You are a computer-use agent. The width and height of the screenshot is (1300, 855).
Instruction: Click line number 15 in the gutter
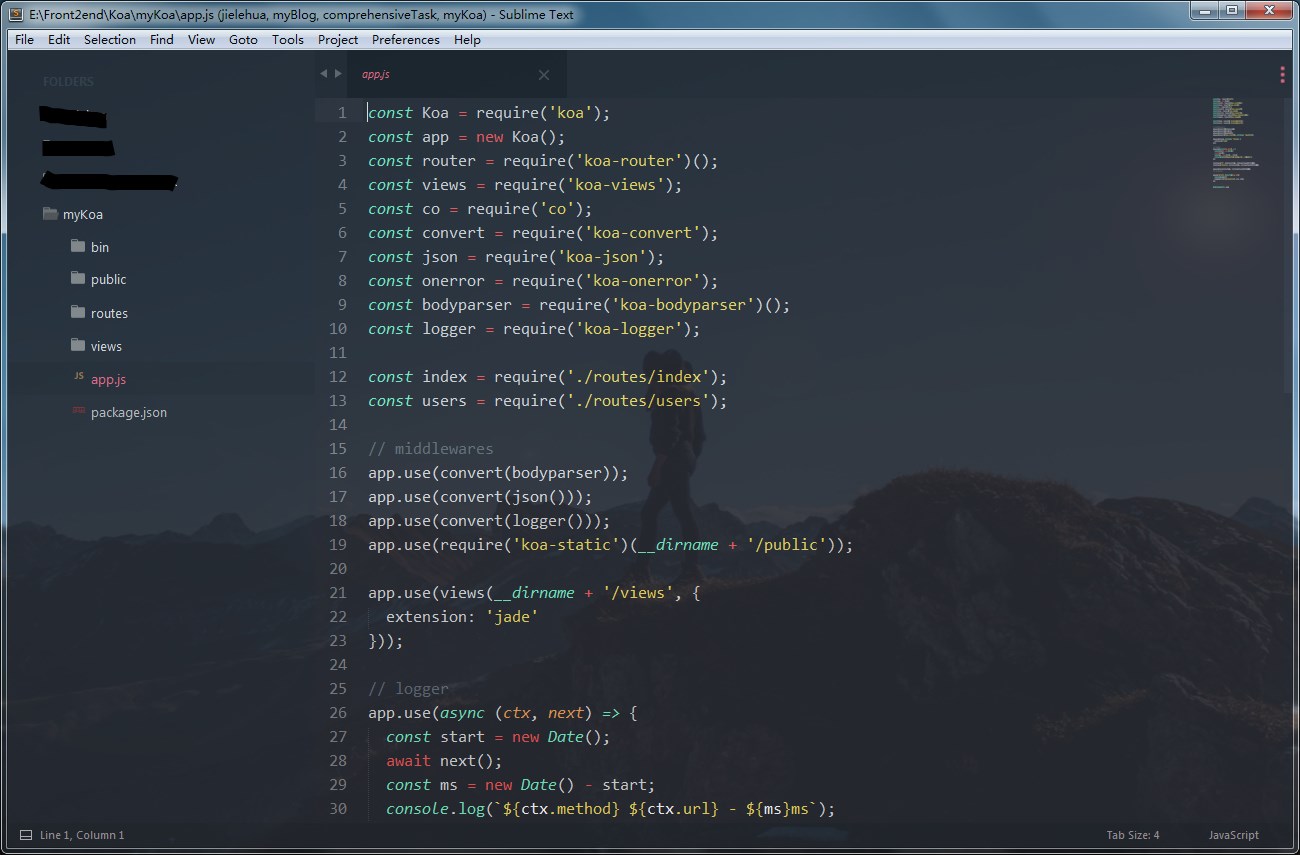338,449
